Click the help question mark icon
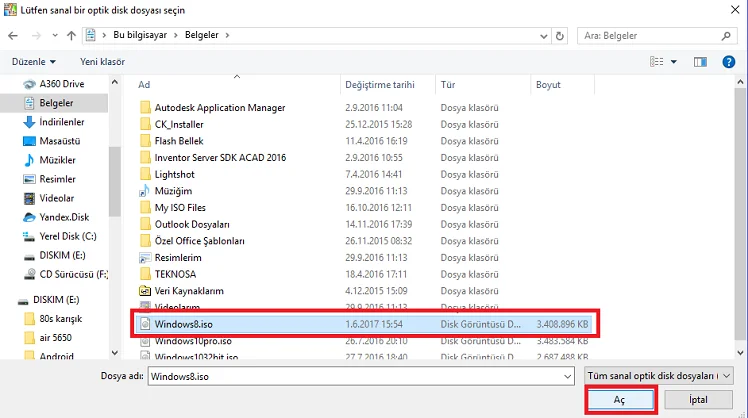This screenshot has height=418, width=748. pos(729,62)
